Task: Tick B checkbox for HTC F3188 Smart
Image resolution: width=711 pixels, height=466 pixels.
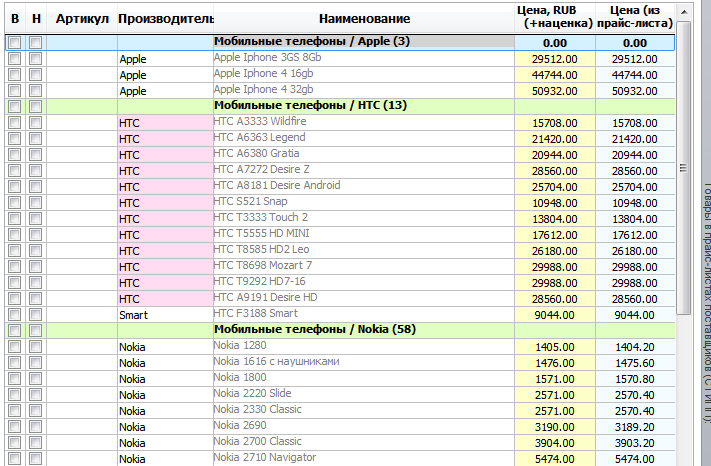Action: [15, 315]
